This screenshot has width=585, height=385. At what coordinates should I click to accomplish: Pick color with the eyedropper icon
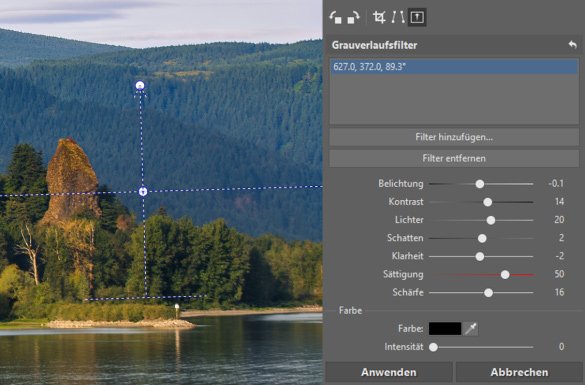coord(471,329)
